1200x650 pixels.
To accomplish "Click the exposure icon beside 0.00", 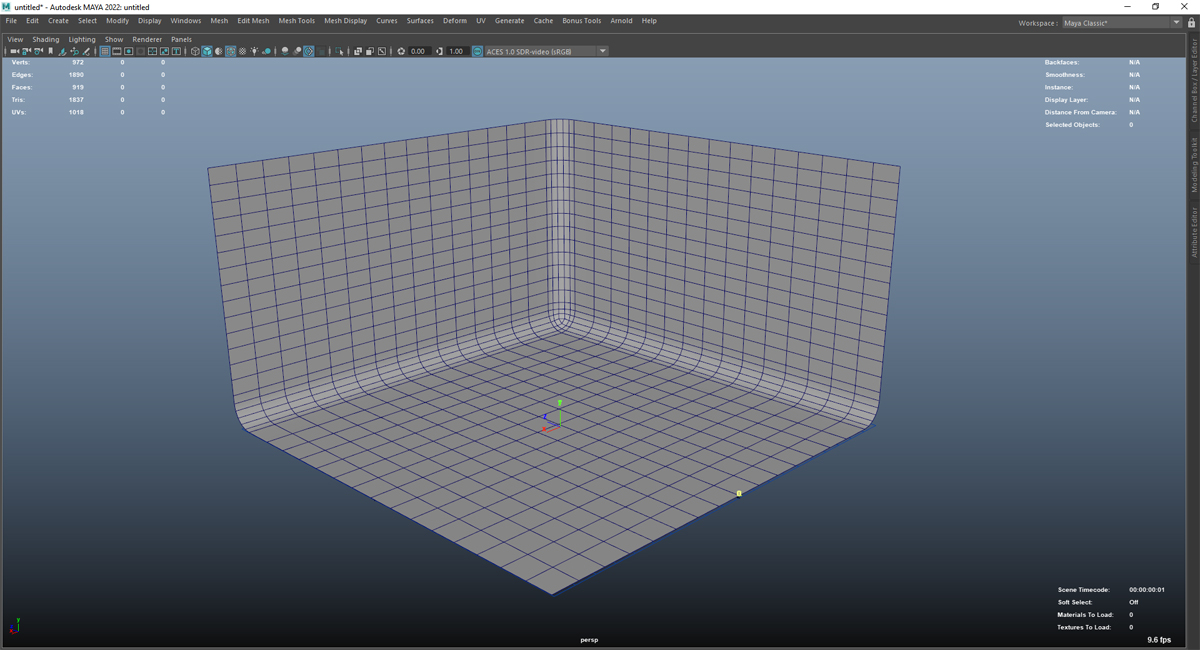I will pos(401,51).
